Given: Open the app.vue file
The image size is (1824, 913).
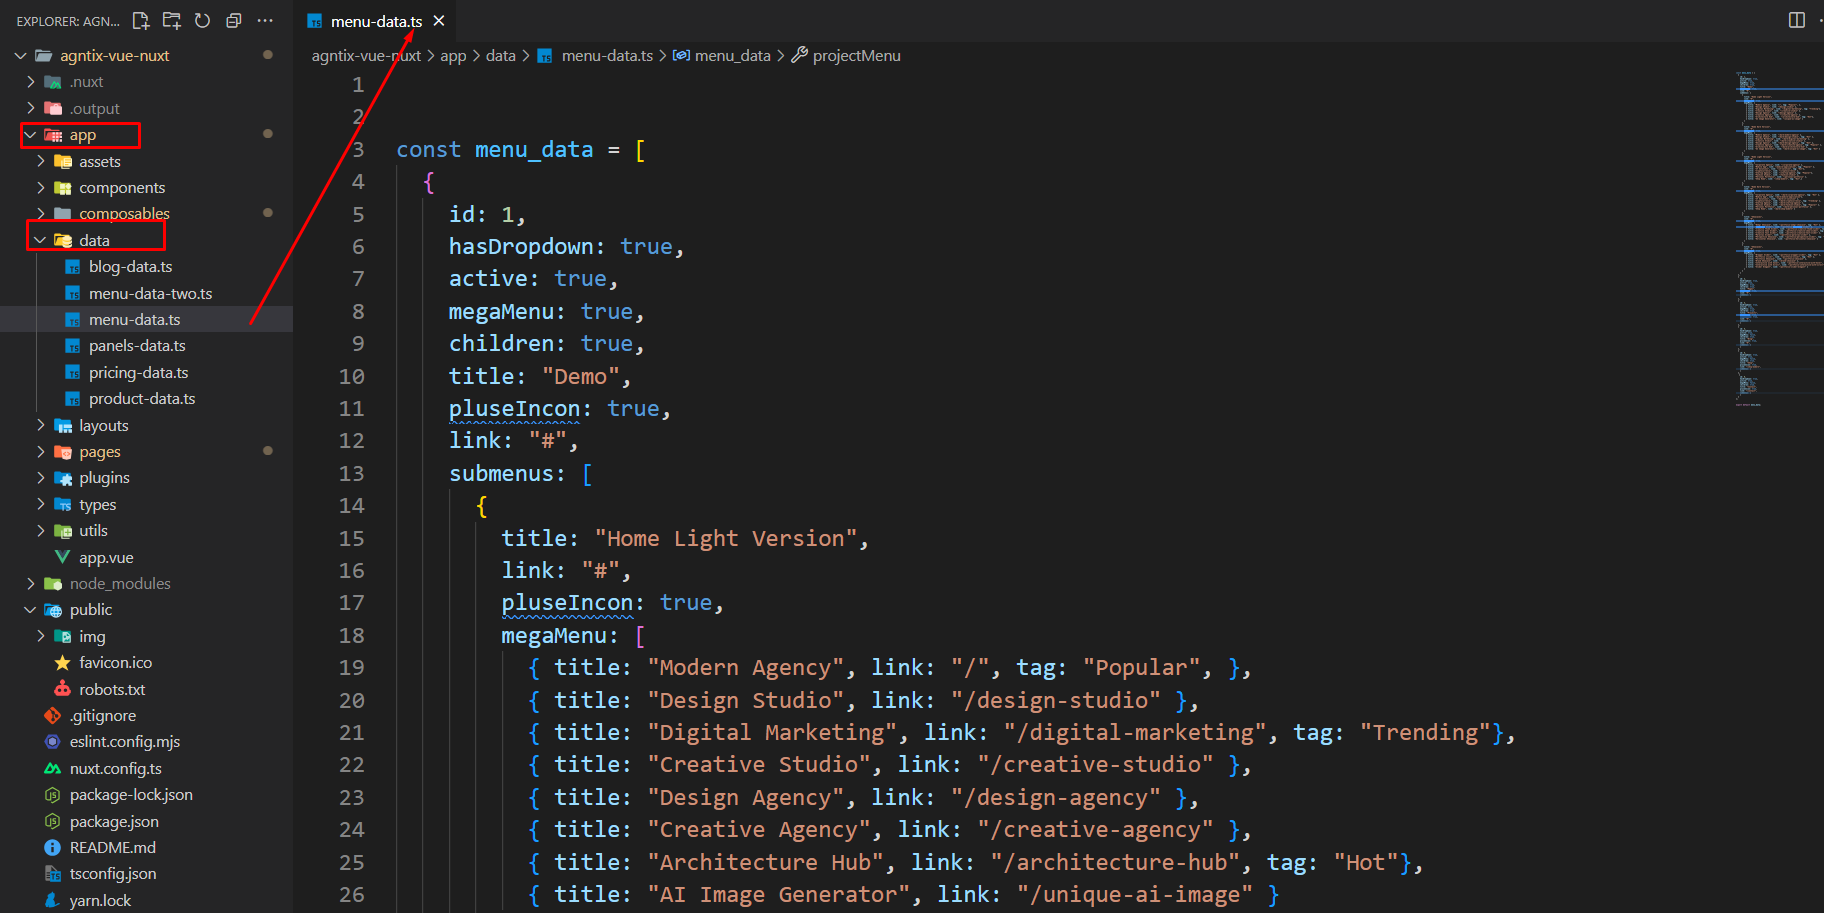Looking at the screenshot, I should [x=106, y=558].
